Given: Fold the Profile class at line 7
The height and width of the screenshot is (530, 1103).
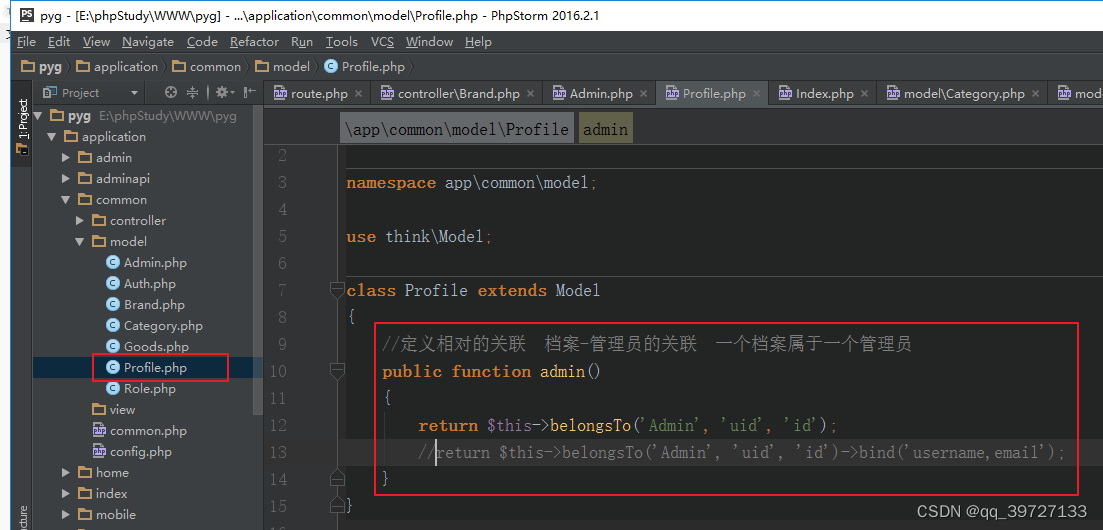Looking at the screenshot, I should (338, 290).
